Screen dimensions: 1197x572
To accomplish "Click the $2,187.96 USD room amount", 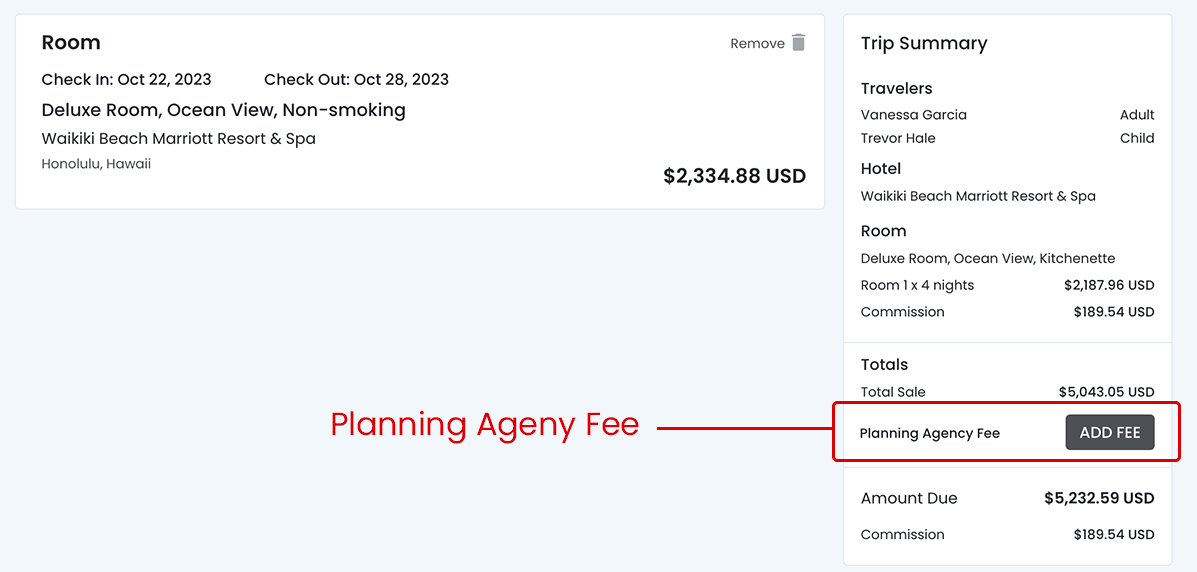I will click(x=1109, y=285).
